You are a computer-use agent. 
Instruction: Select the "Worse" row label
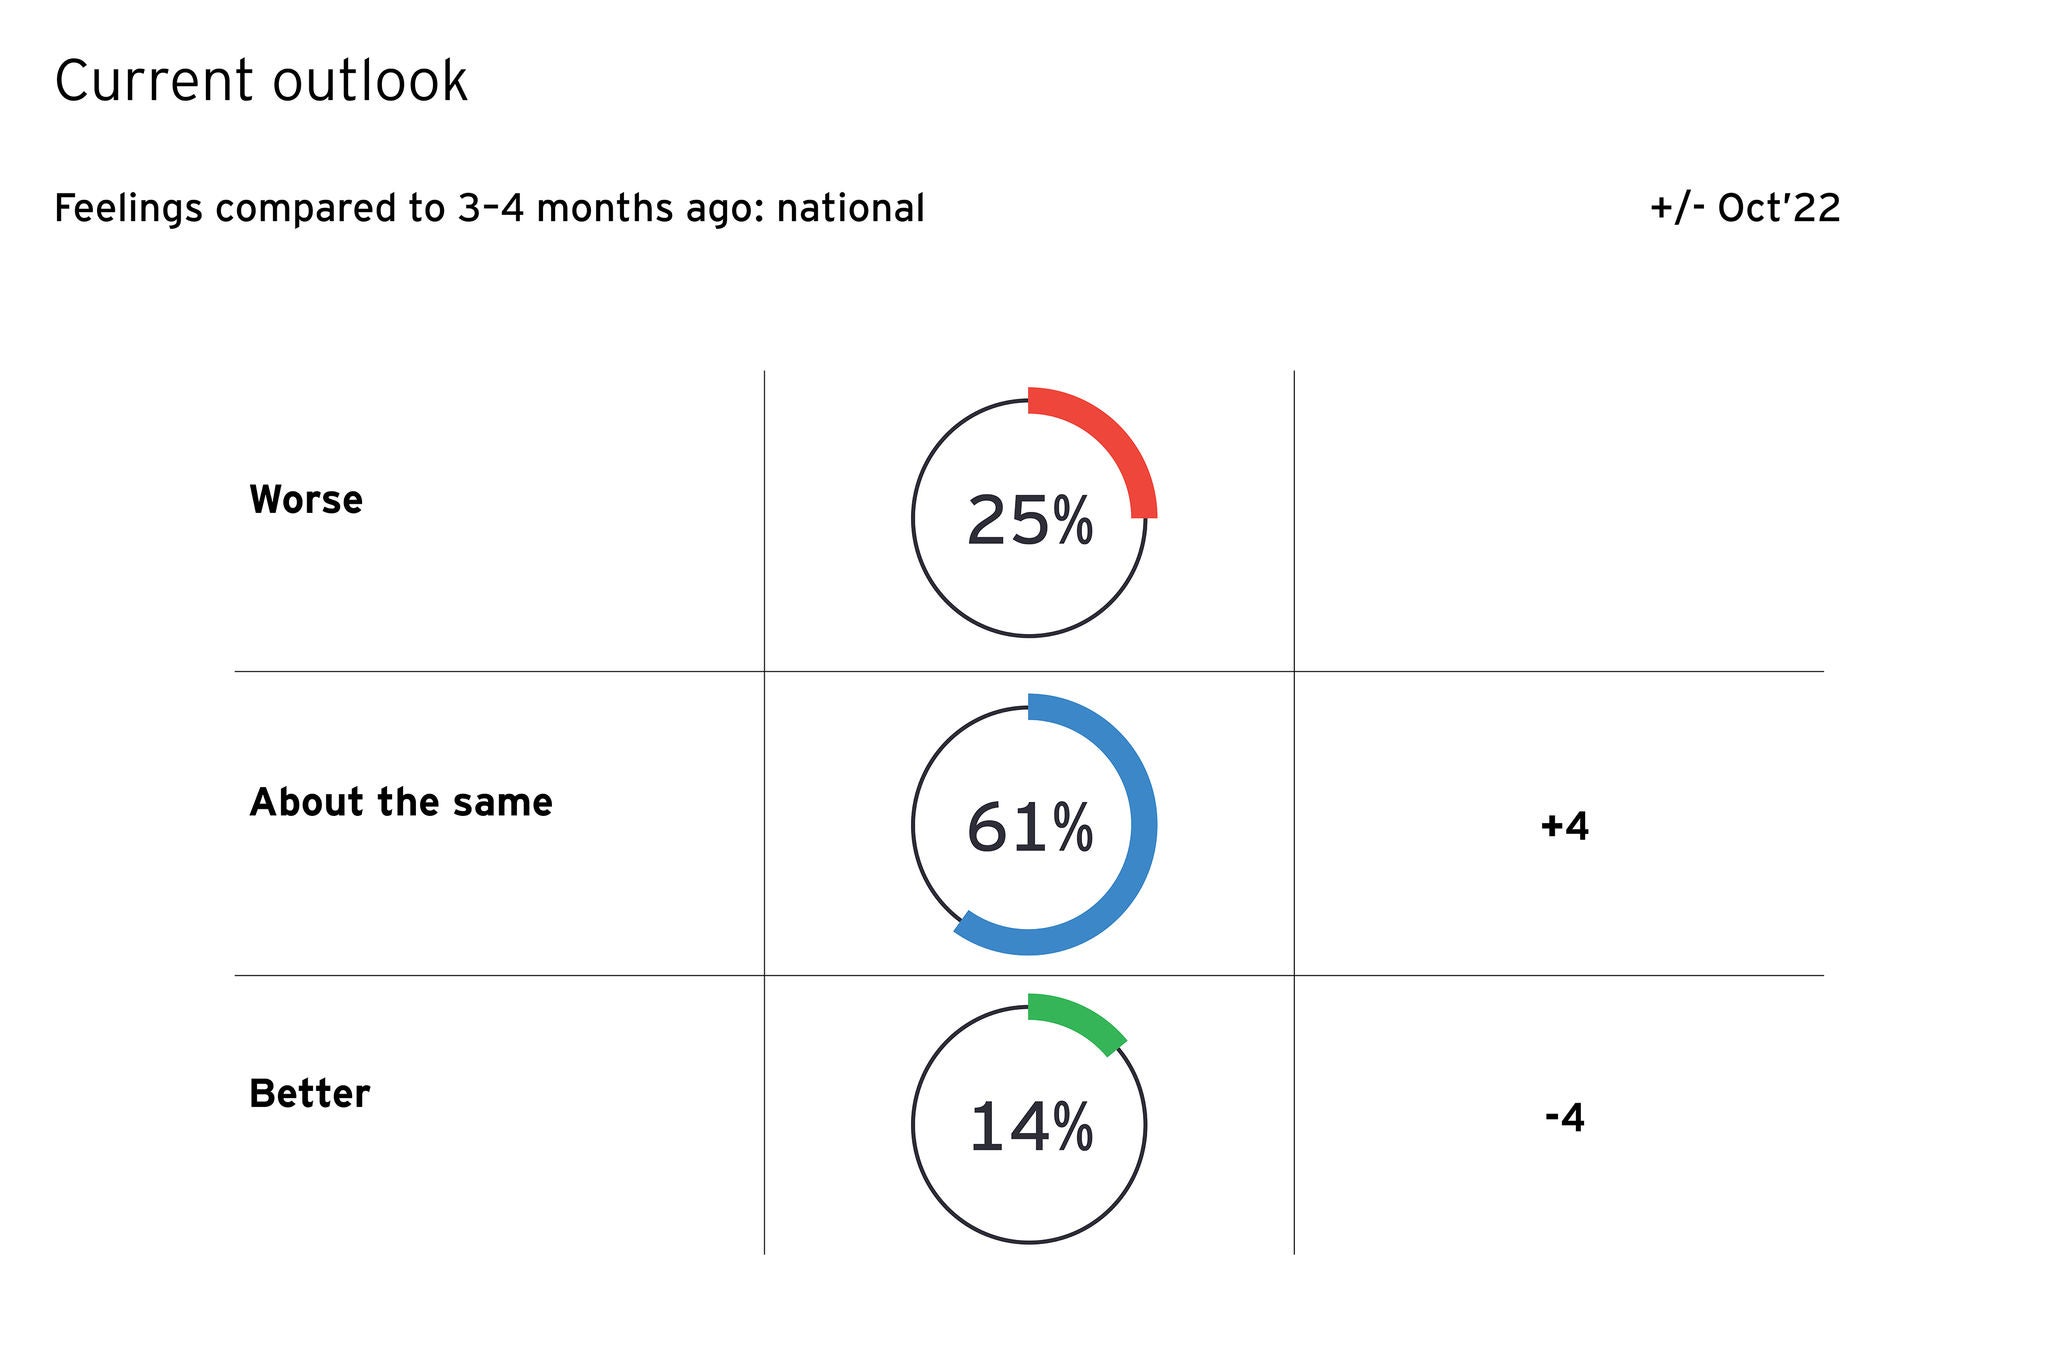coord(306,500)
